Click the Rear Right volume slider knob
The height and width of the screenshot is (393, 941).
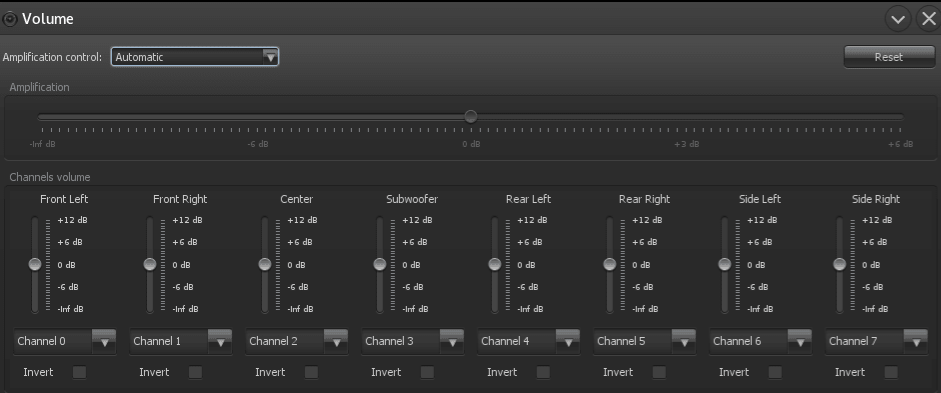610,264
